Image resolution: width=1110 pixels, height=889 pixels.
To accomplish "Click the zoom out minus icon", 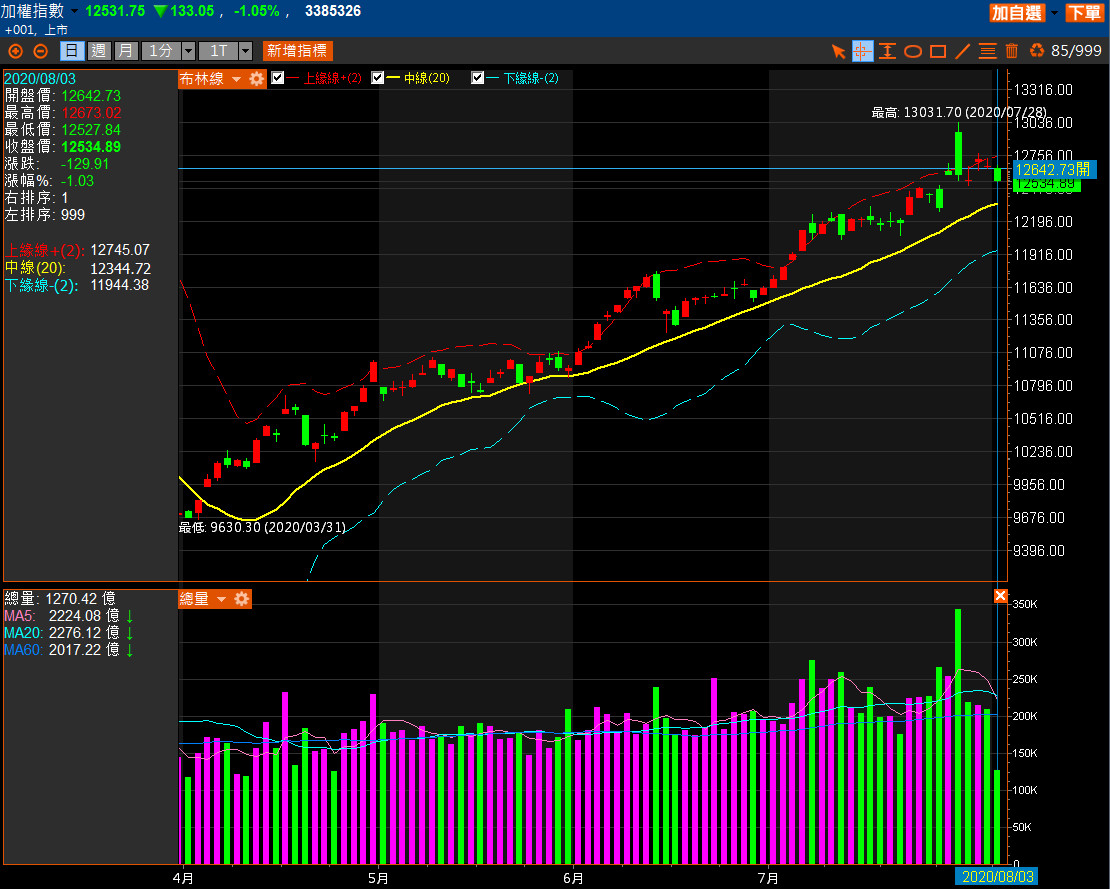I will pyautogui.click(x=40, y=51).
